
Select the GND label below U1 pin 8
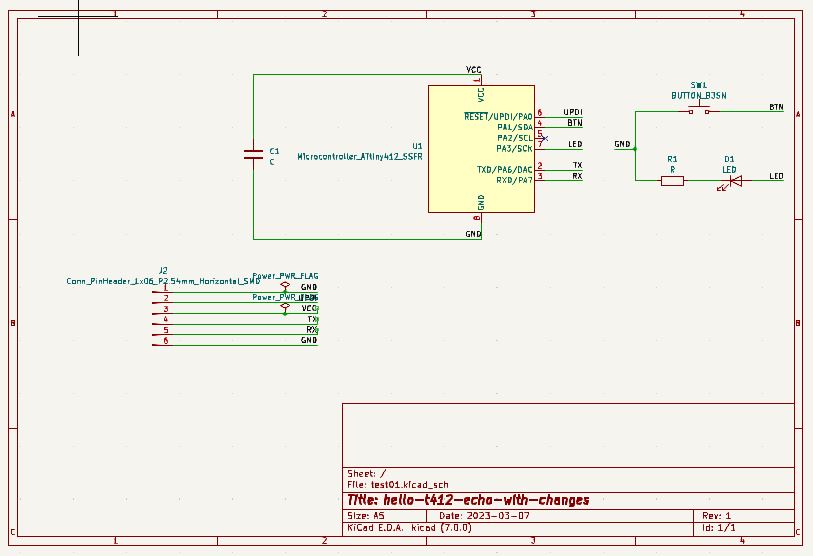point(473,234)
